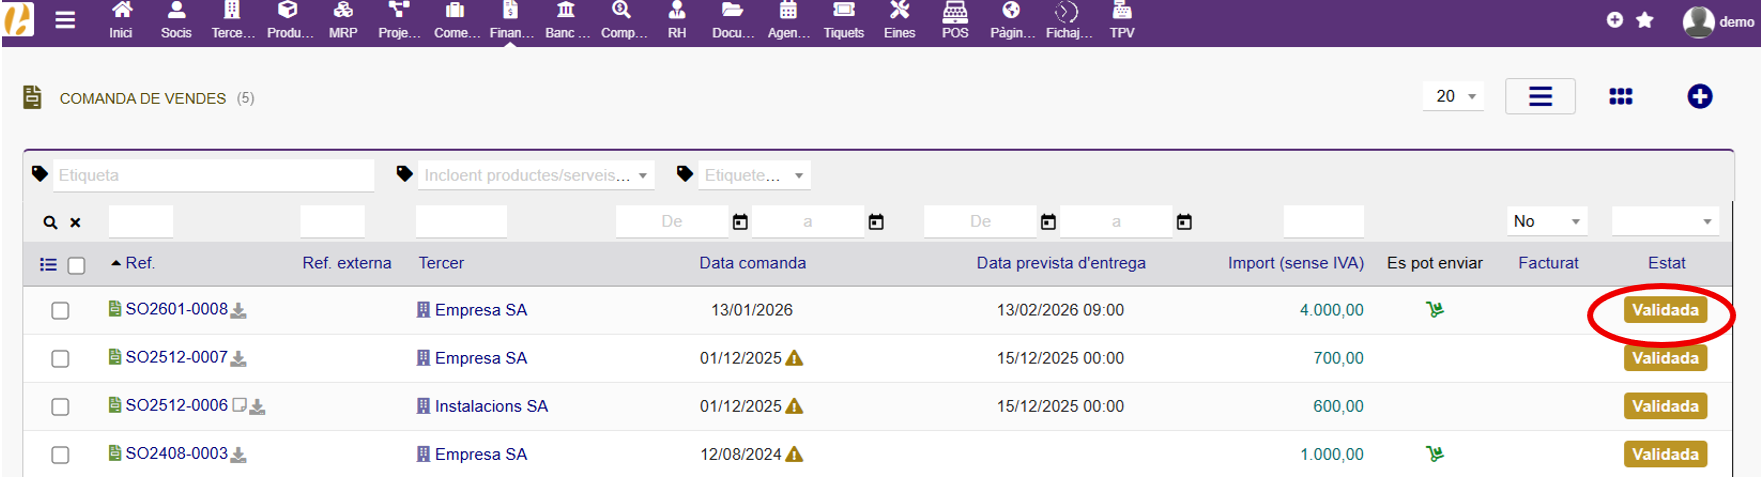Download PDF for order SO2601-0008
Viewport: 1761px width, 482px height.
pos(239,311)
